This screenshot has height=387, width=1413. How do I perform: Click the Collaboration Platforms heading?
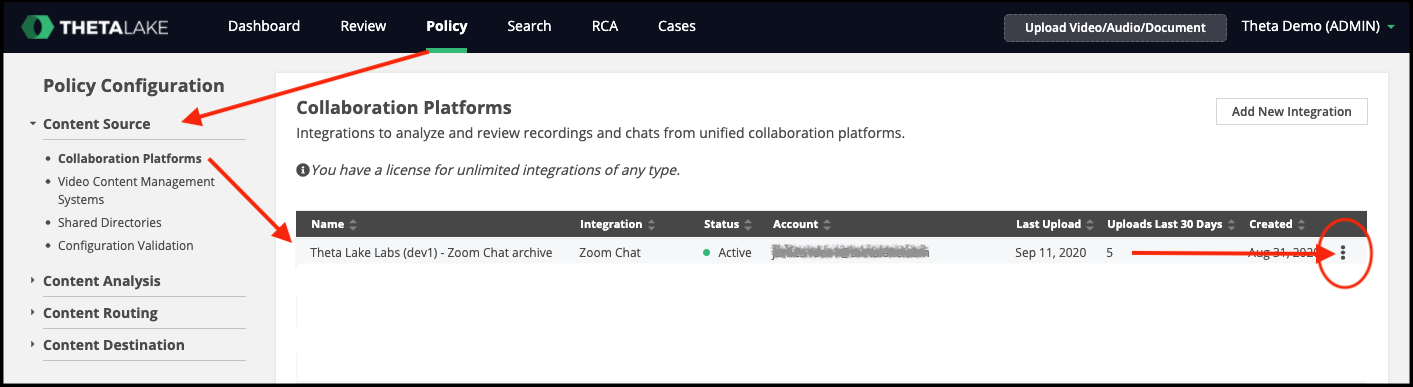[x=404, y=107]
